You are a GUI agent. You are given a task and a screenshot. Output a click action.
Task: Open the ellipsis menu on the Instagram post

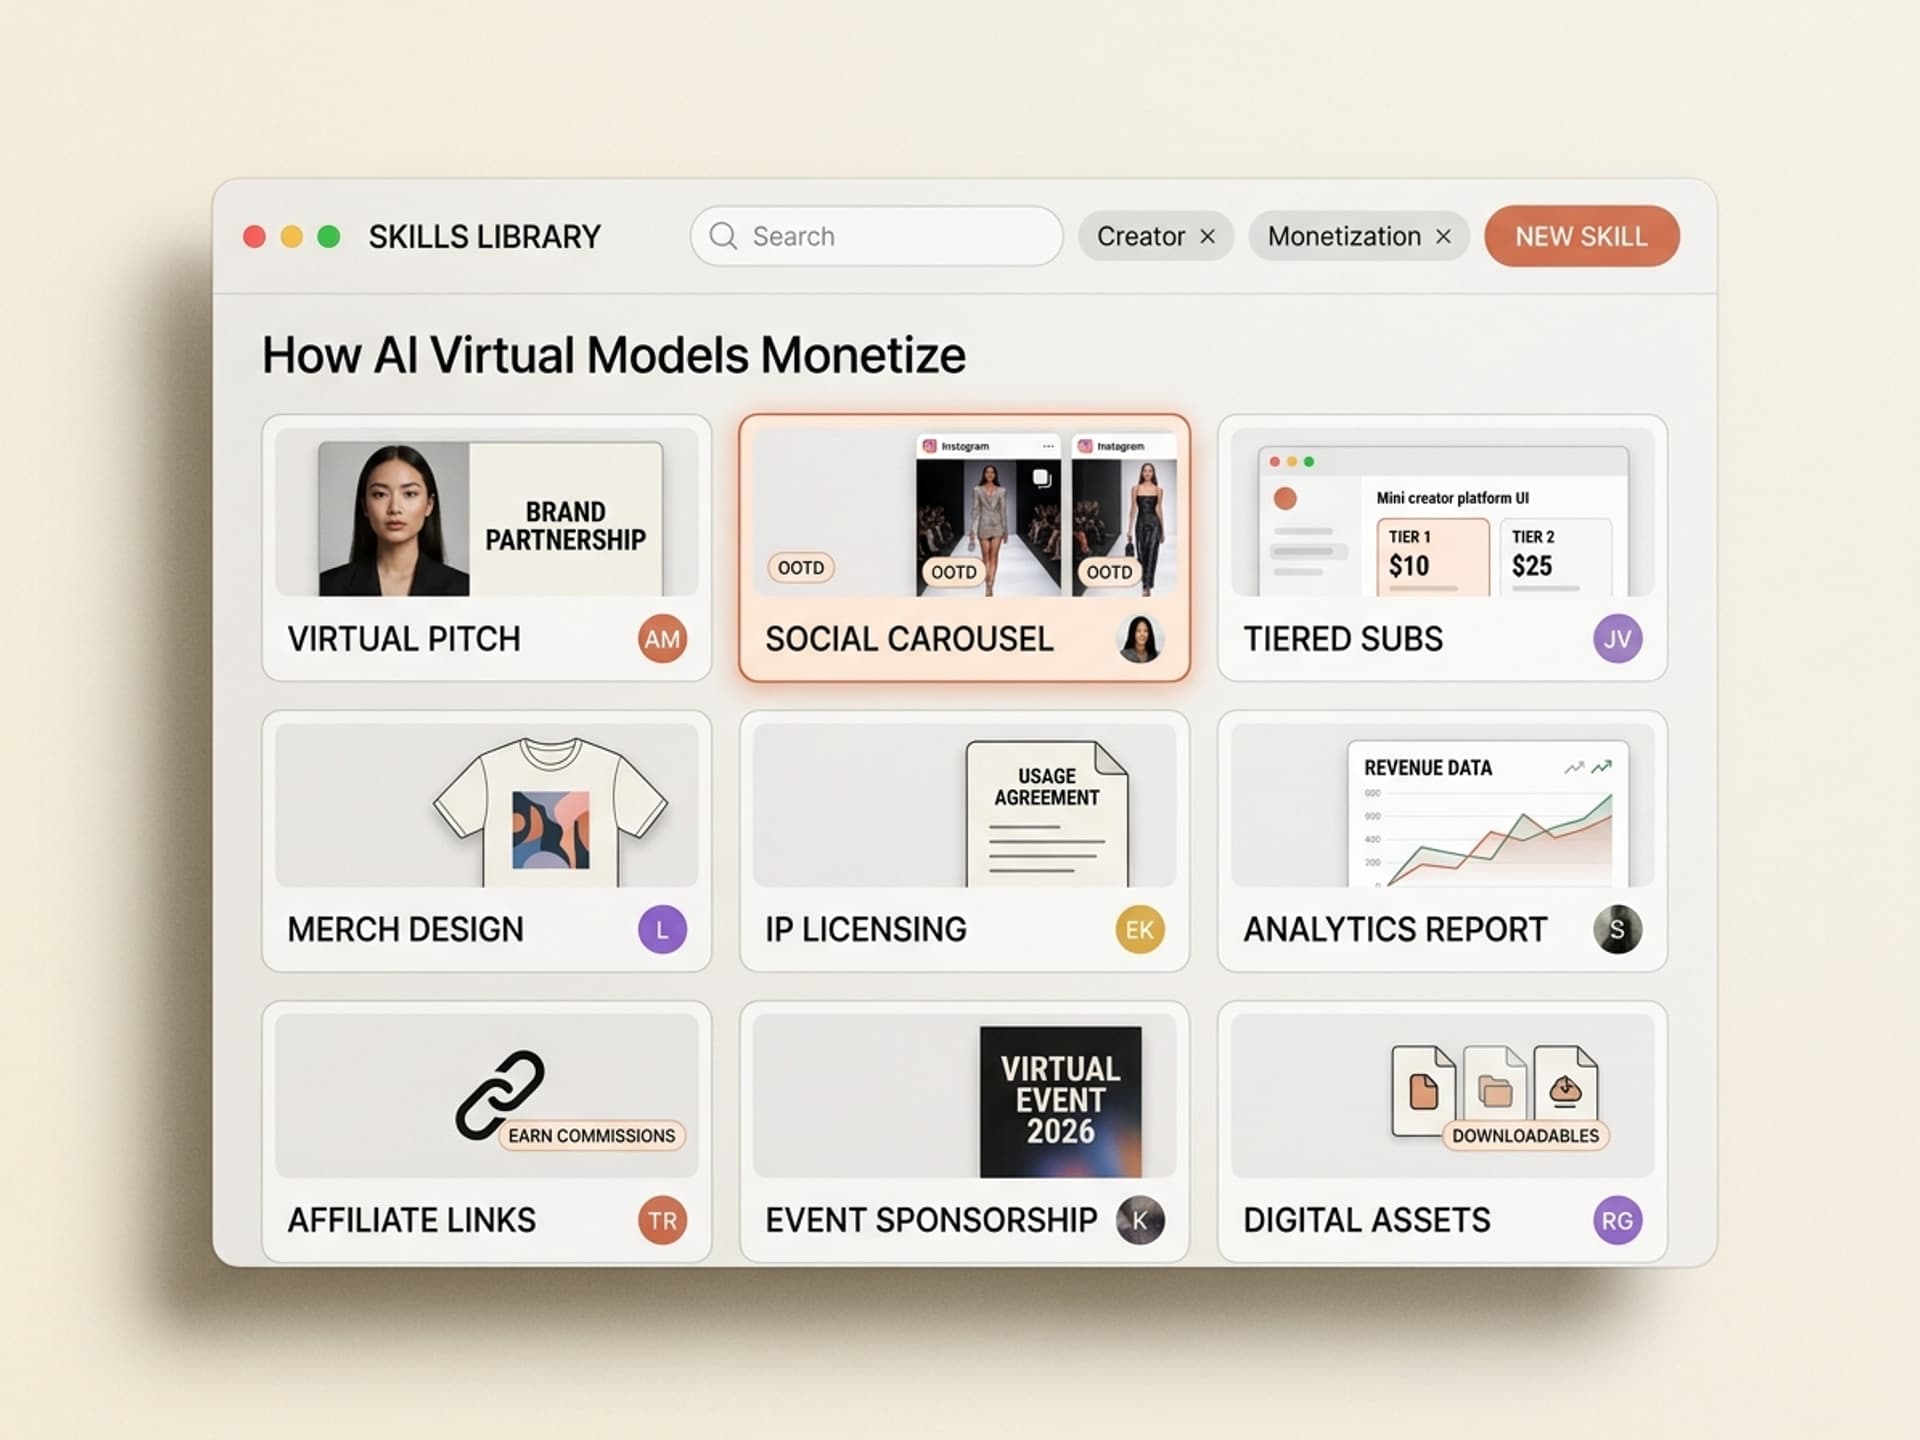point(1048,447)
